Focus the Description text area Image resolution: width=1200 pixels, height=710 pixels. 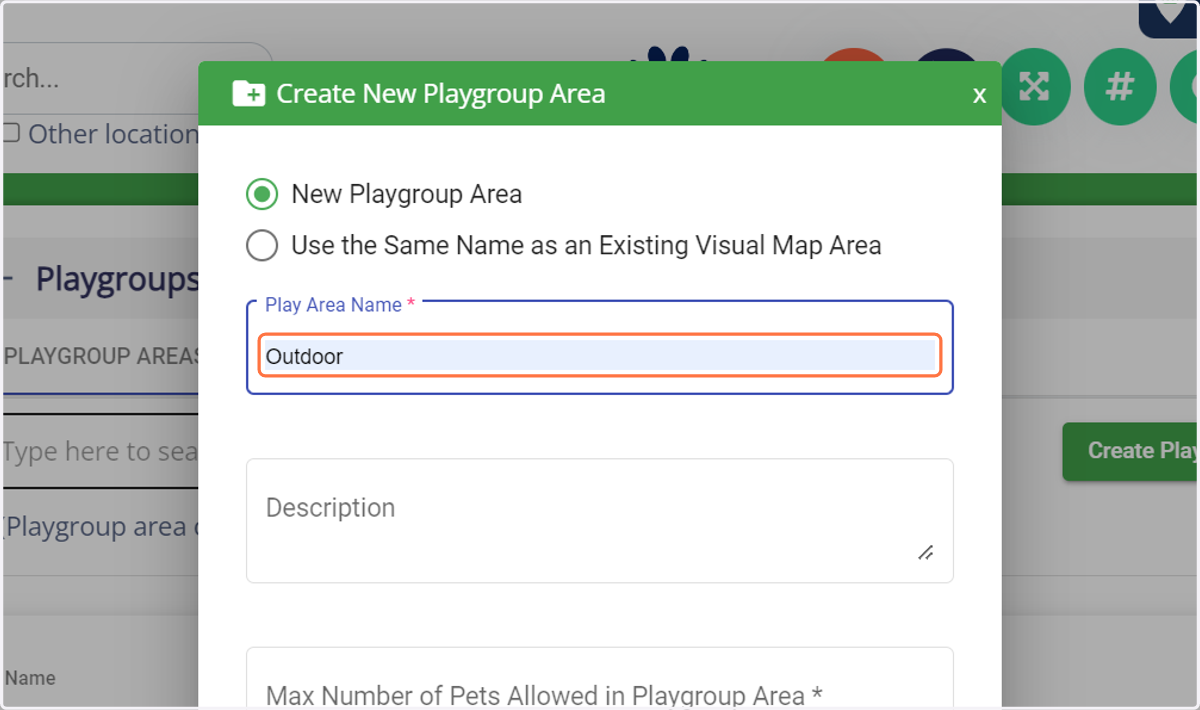tap(600, 521)
